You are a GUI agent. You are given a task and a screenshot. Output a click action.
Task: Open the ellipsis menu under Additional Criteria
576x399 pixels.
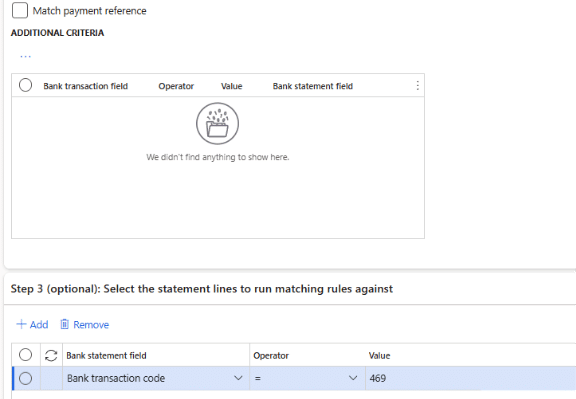pyautogui.click(x=25, y=56)
